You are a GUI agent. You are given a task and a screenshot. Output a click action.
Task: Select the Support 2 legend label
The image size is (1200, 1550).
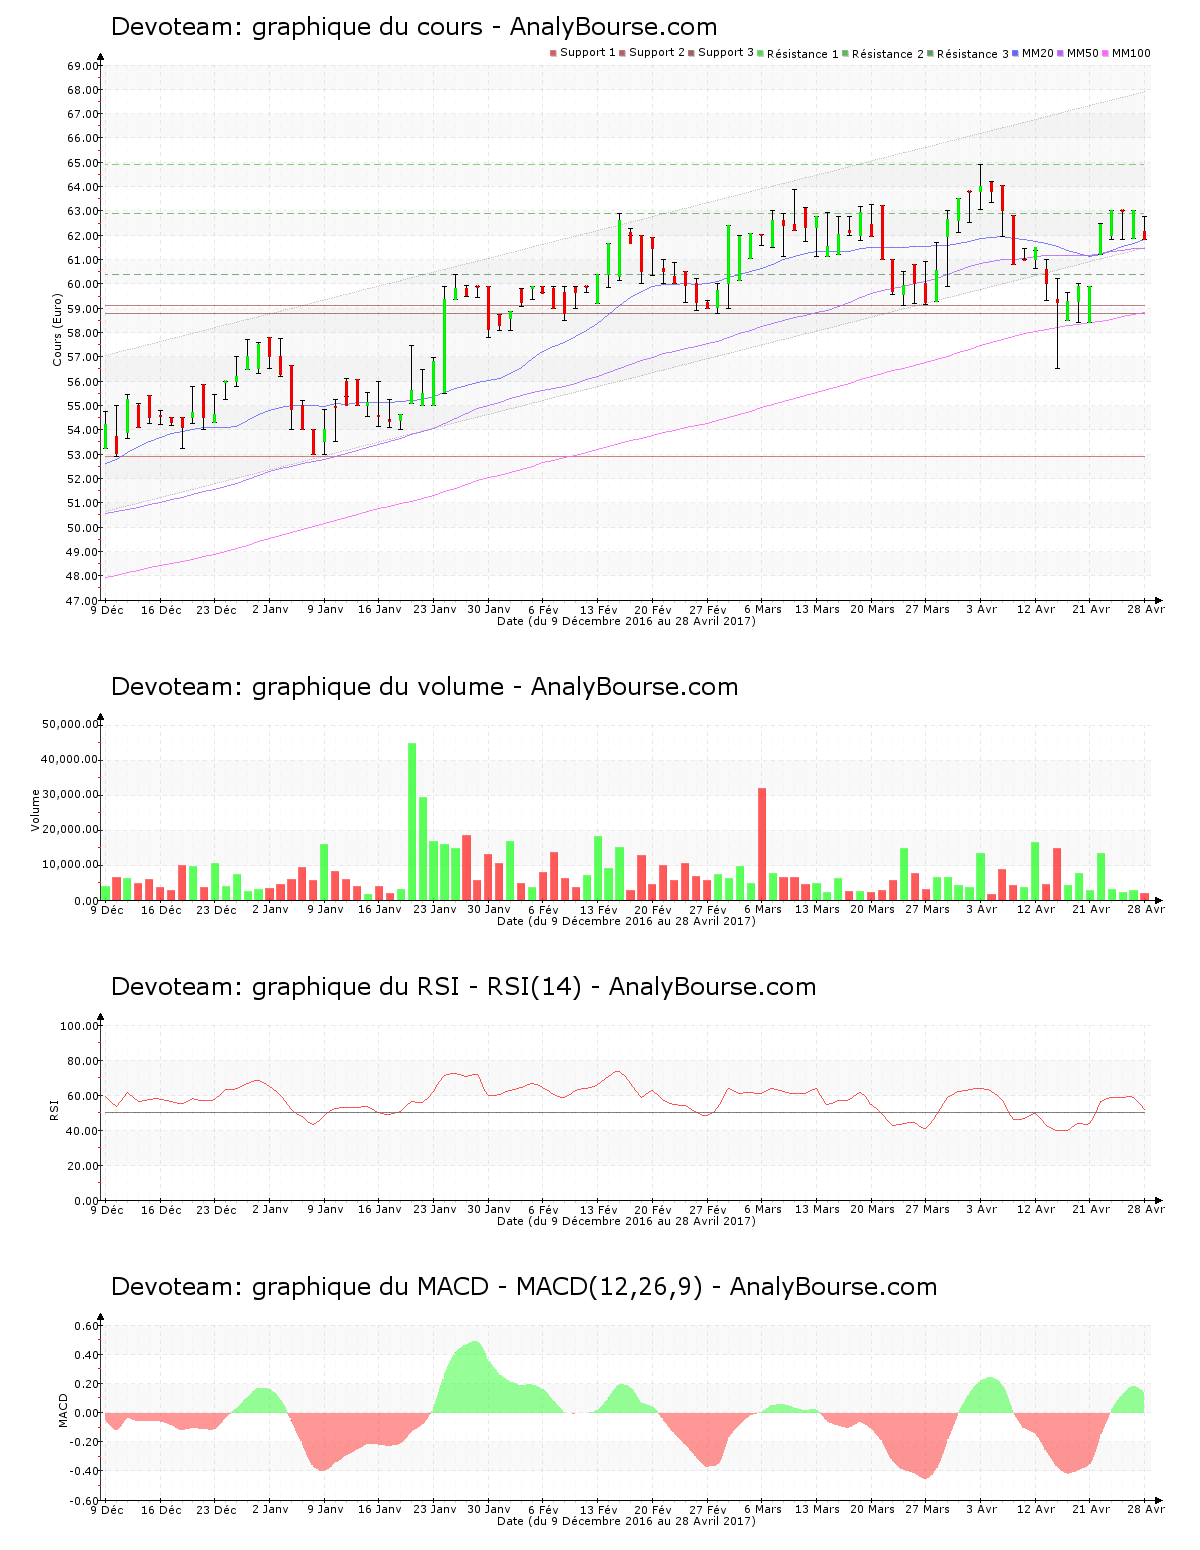click(657, 53)
